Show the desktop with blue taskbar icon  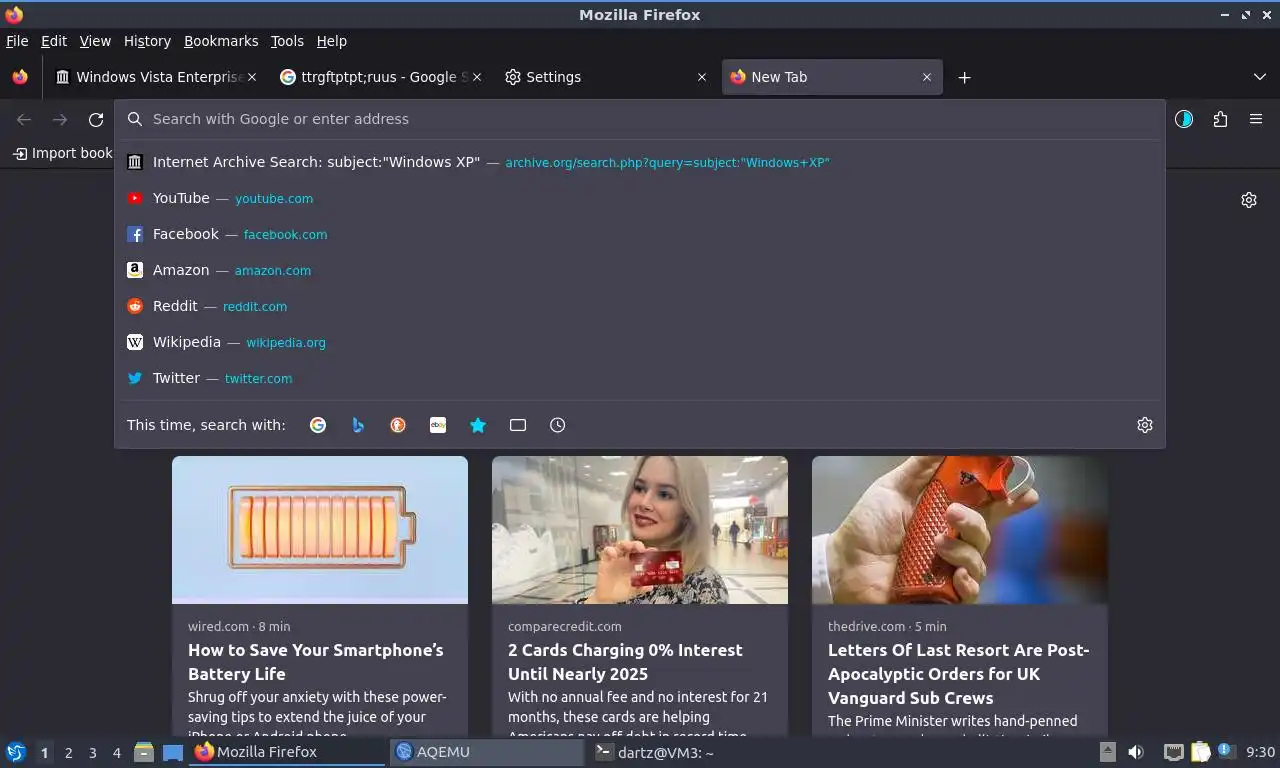(172, 752)
